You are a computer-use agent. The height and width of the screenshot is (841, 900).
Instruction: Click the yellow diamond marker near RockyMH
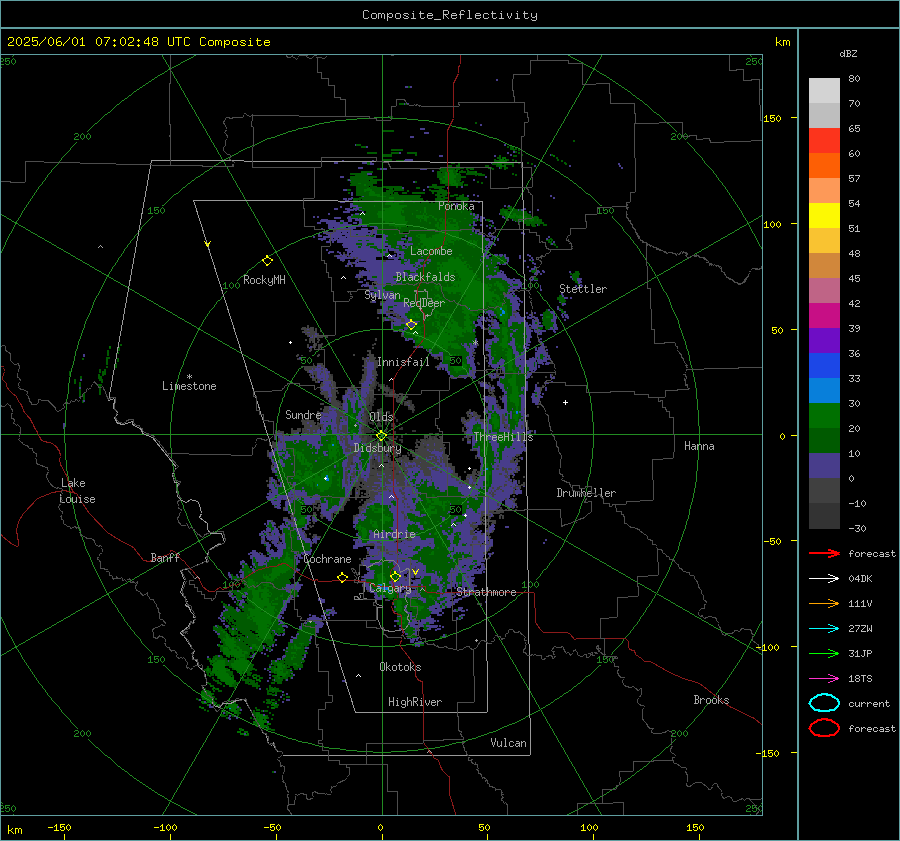coord(267,261)
